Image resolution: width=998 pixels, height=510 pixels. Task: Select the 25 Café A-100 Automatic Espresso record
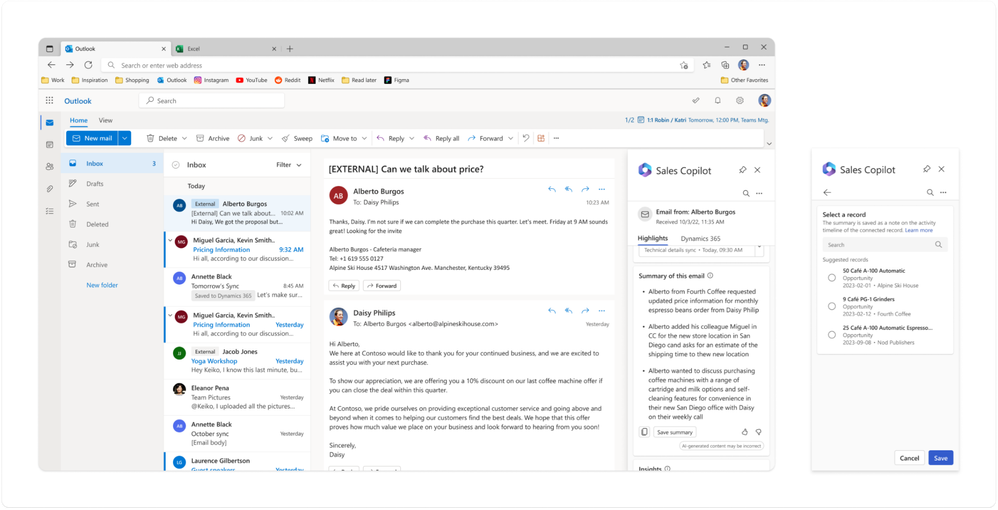[832, 335]
